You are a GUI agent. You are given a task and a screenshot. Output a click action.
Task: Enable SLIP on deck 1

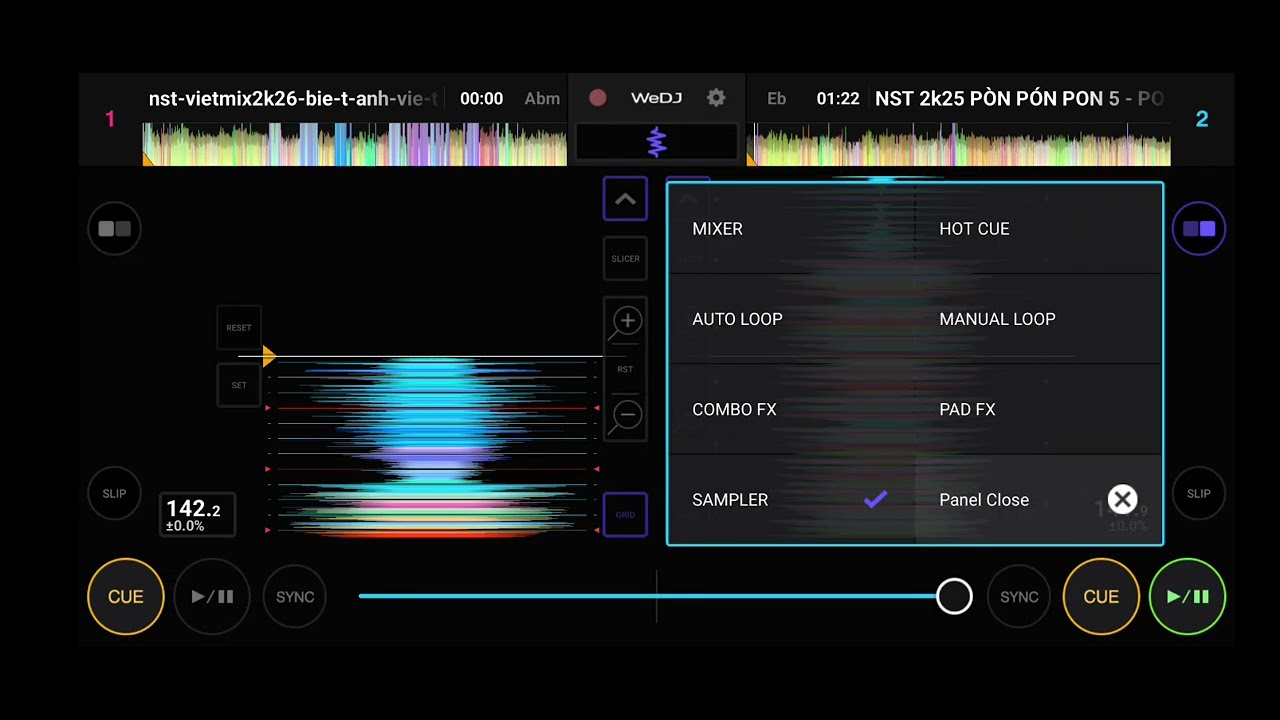(115, 494)
